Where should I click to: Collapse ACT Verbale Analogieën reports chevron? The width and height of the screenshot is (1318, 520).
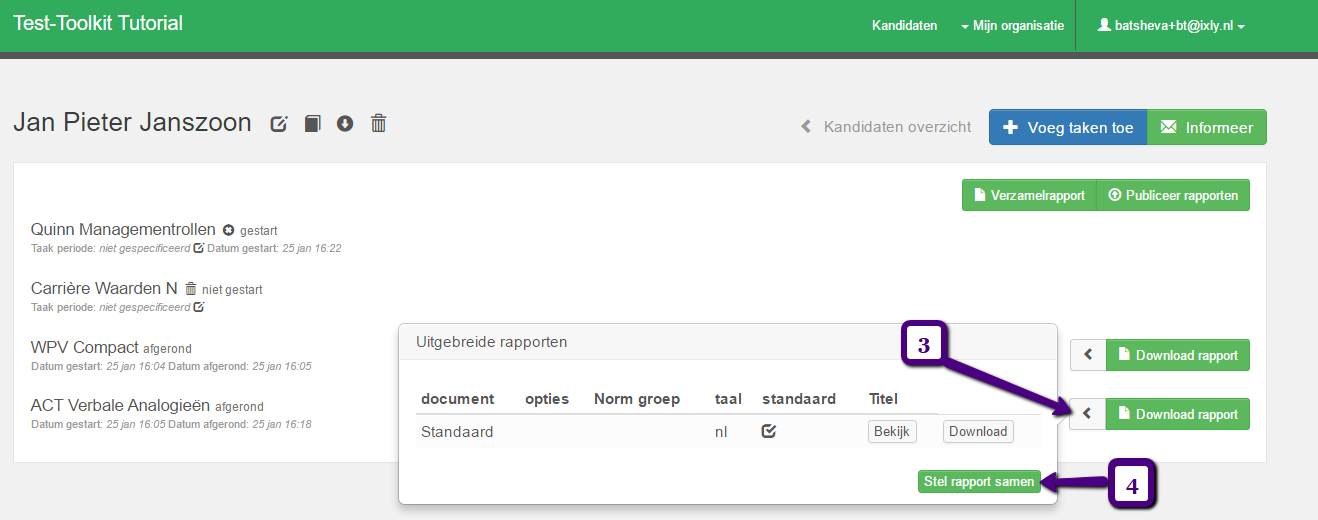click(1087, 414)
